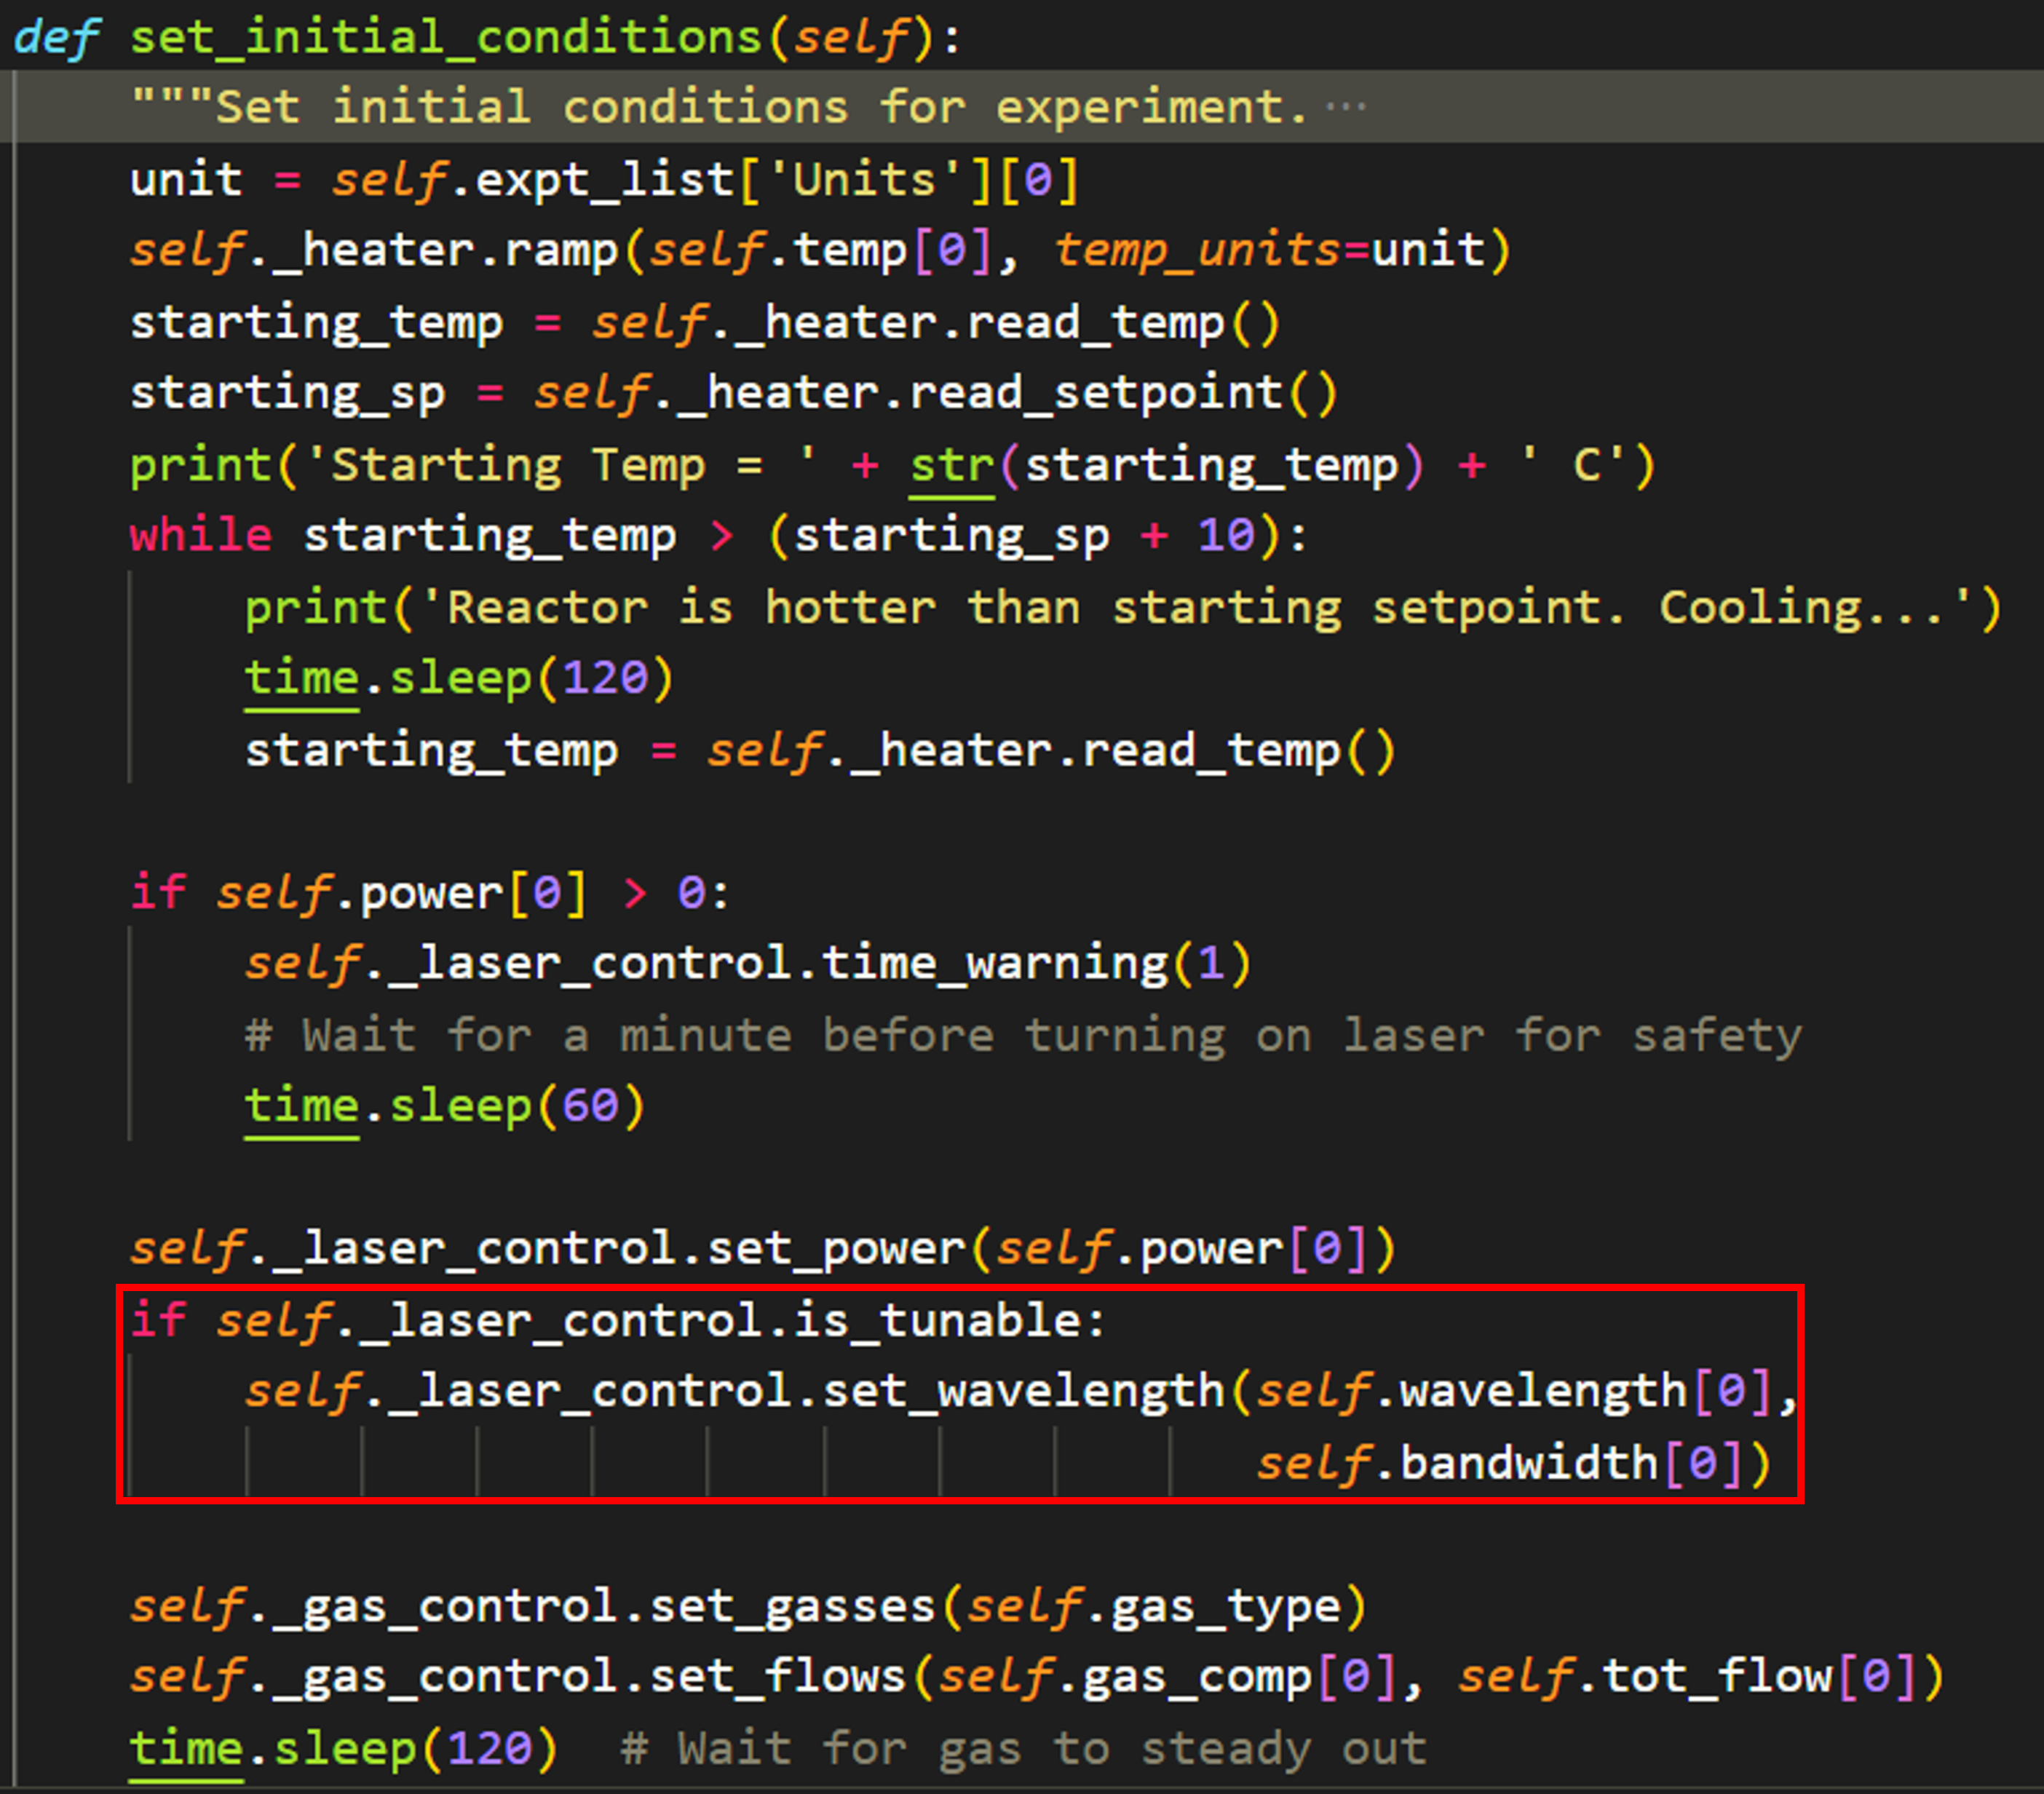The height and width of the screenshot is (1794, 2044).
Task: Click the set_gasses method call
Action: 792,1607
